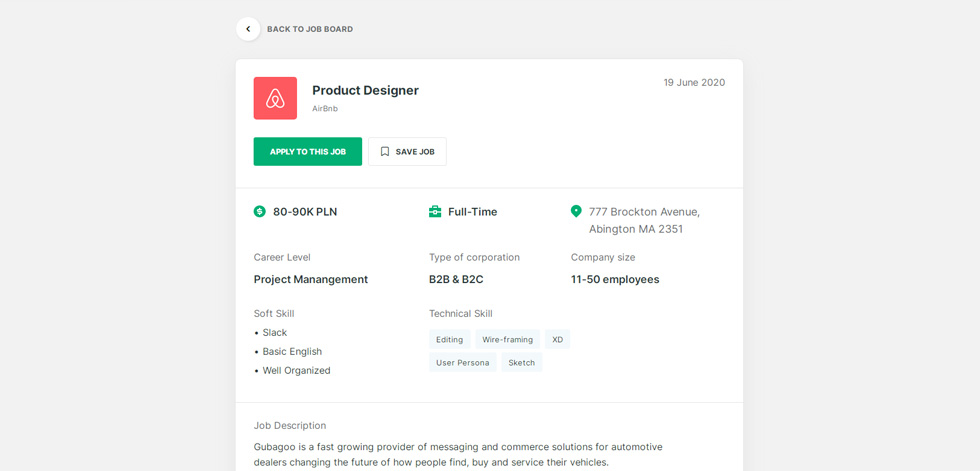Select the Wire-framing skill tag

click(x=508, y=340)
